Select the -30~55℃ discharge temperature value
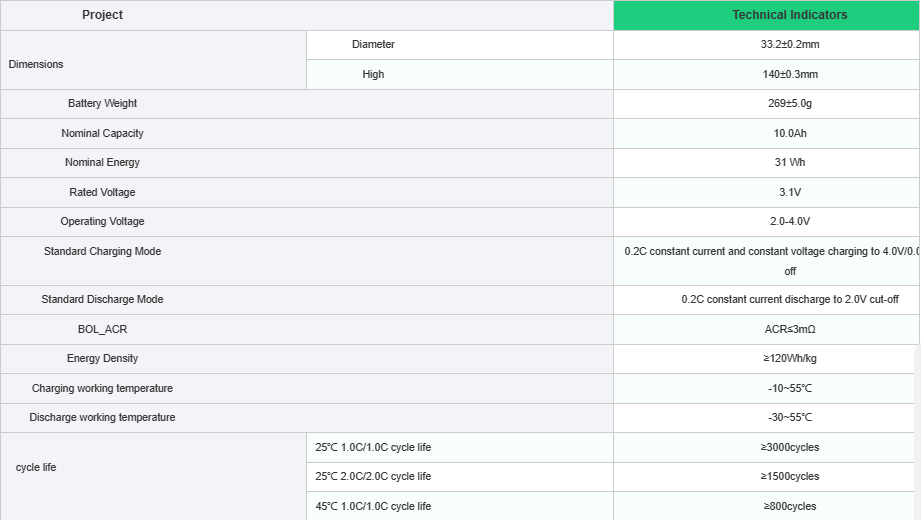 pos(789,418)
